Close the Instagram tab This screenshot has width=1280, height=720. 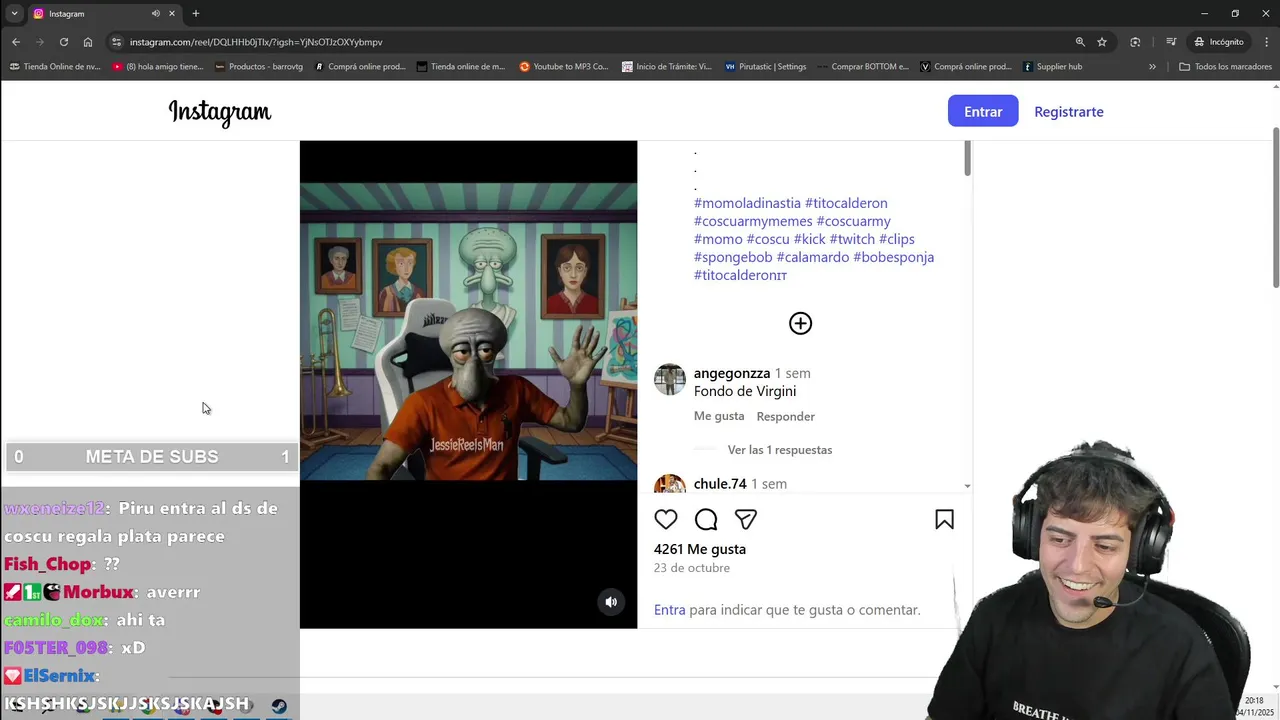pos(172,13)
